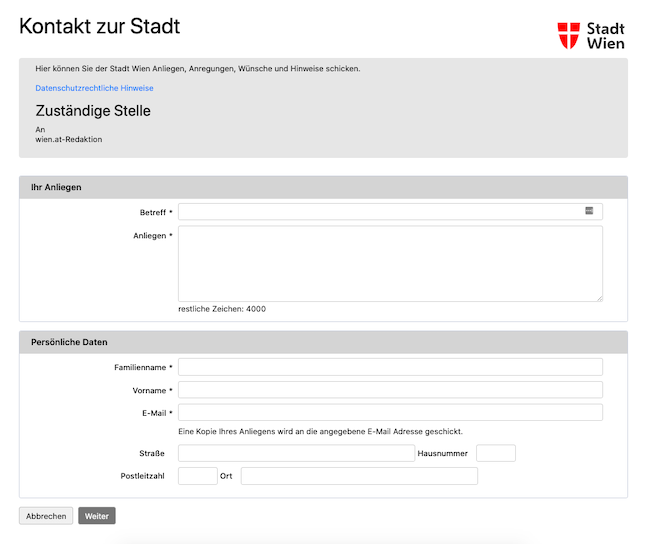The width and height of the screenshot is (650, 544).
Task: Continue with the Weiter button
Action: [x=97, y=516]
